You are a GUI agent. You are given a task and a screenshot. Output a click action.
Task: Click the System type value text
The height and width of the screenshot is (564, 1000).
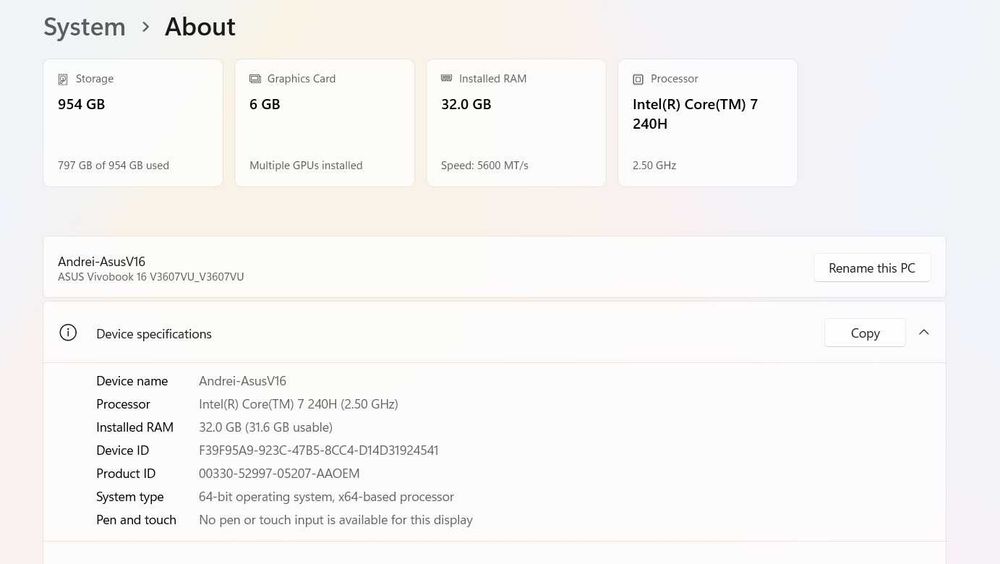[326, 497]
